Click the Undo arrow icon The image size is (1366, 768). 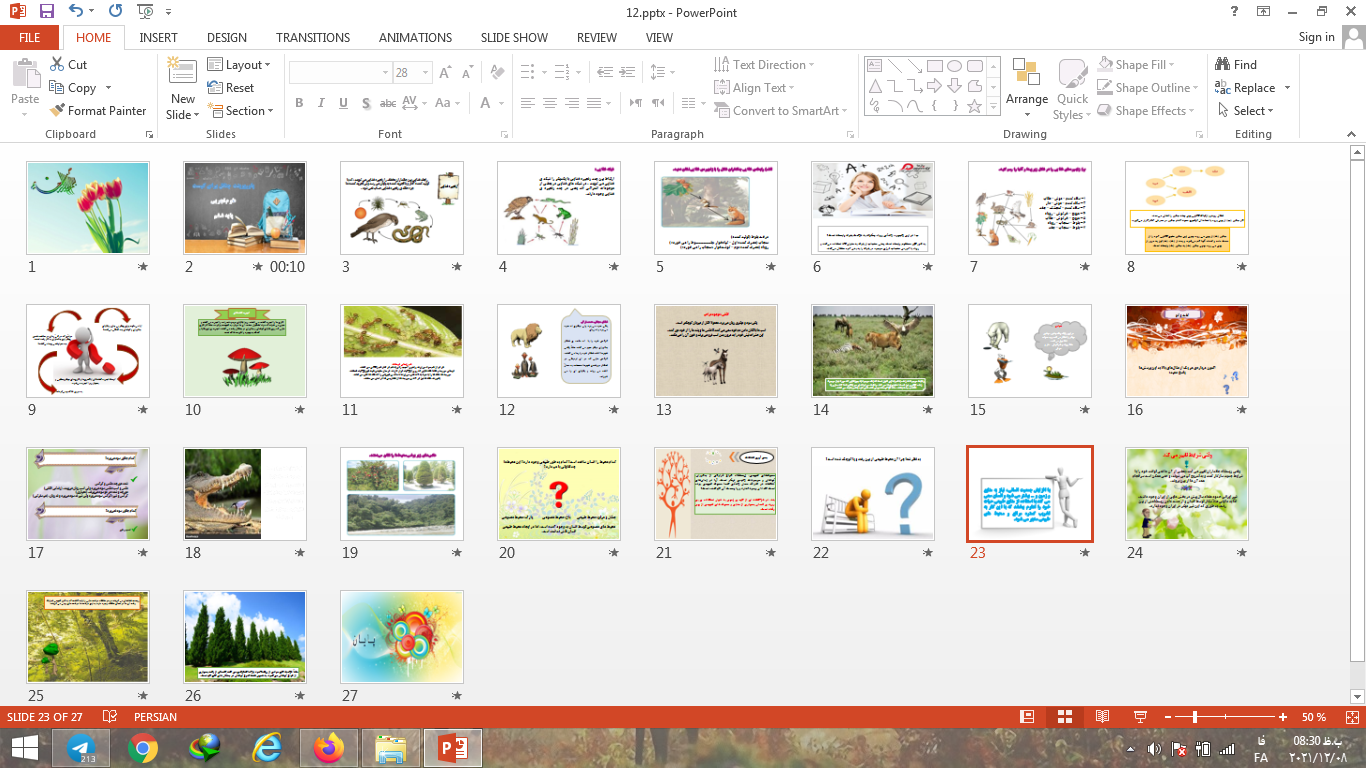(77, 12)
